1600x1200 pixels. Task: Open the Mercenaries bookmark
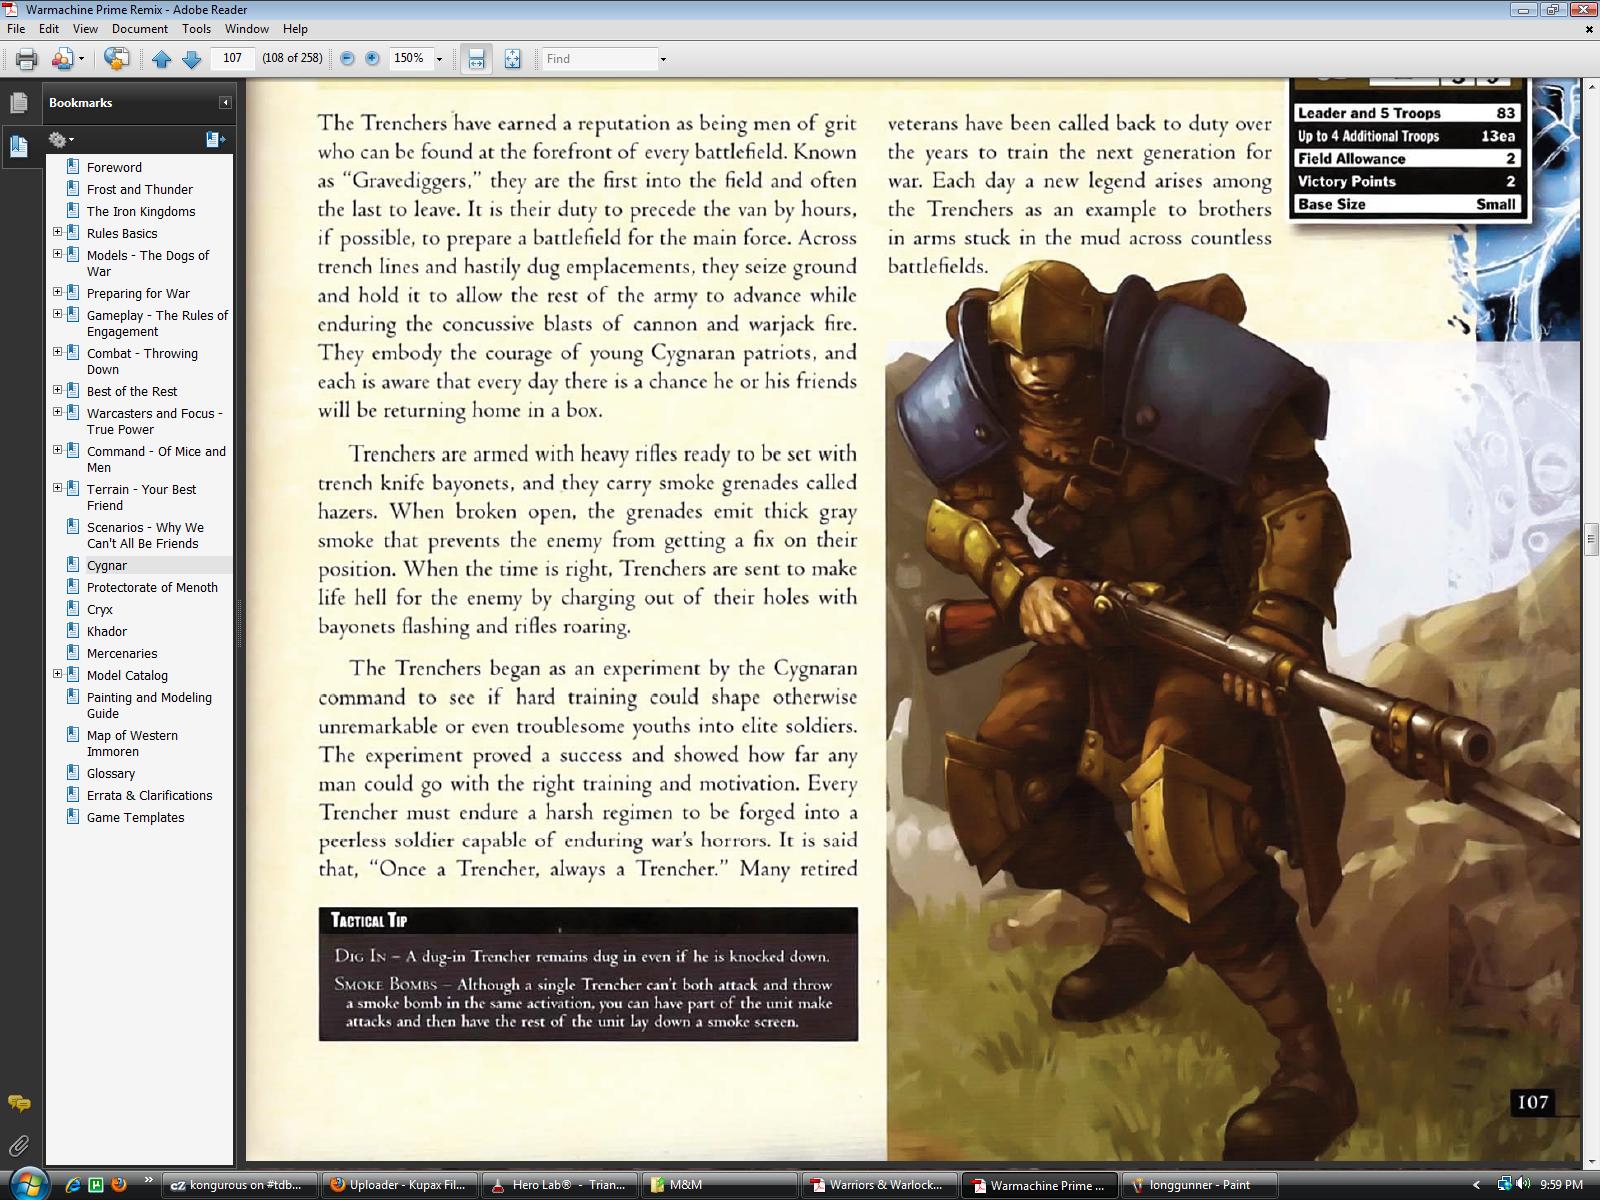click(x=122, y=654)
